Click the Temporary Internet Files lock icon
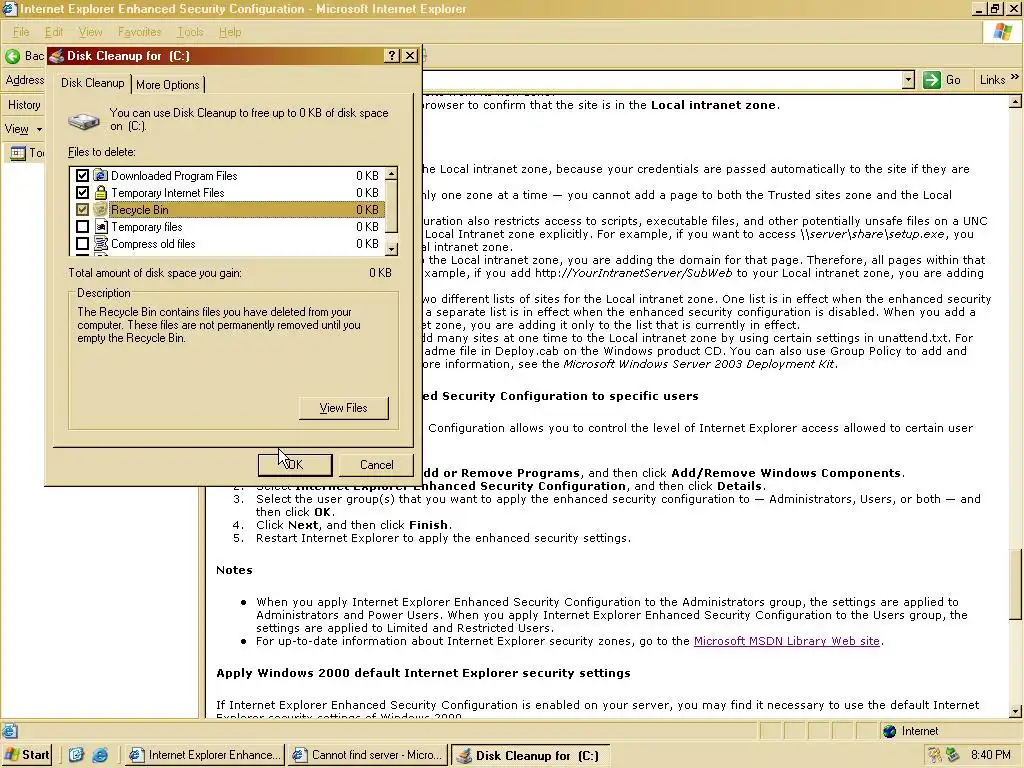 [x=101, y=192]
